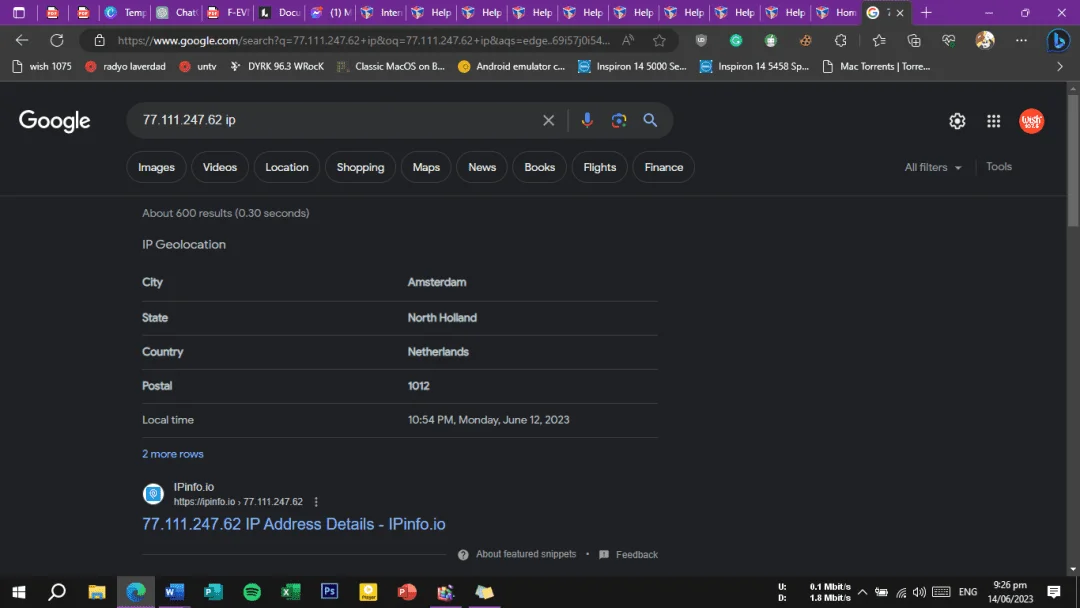1080x608 pixels.
Task: Filter results by Shopping
Action: point(360,167)
